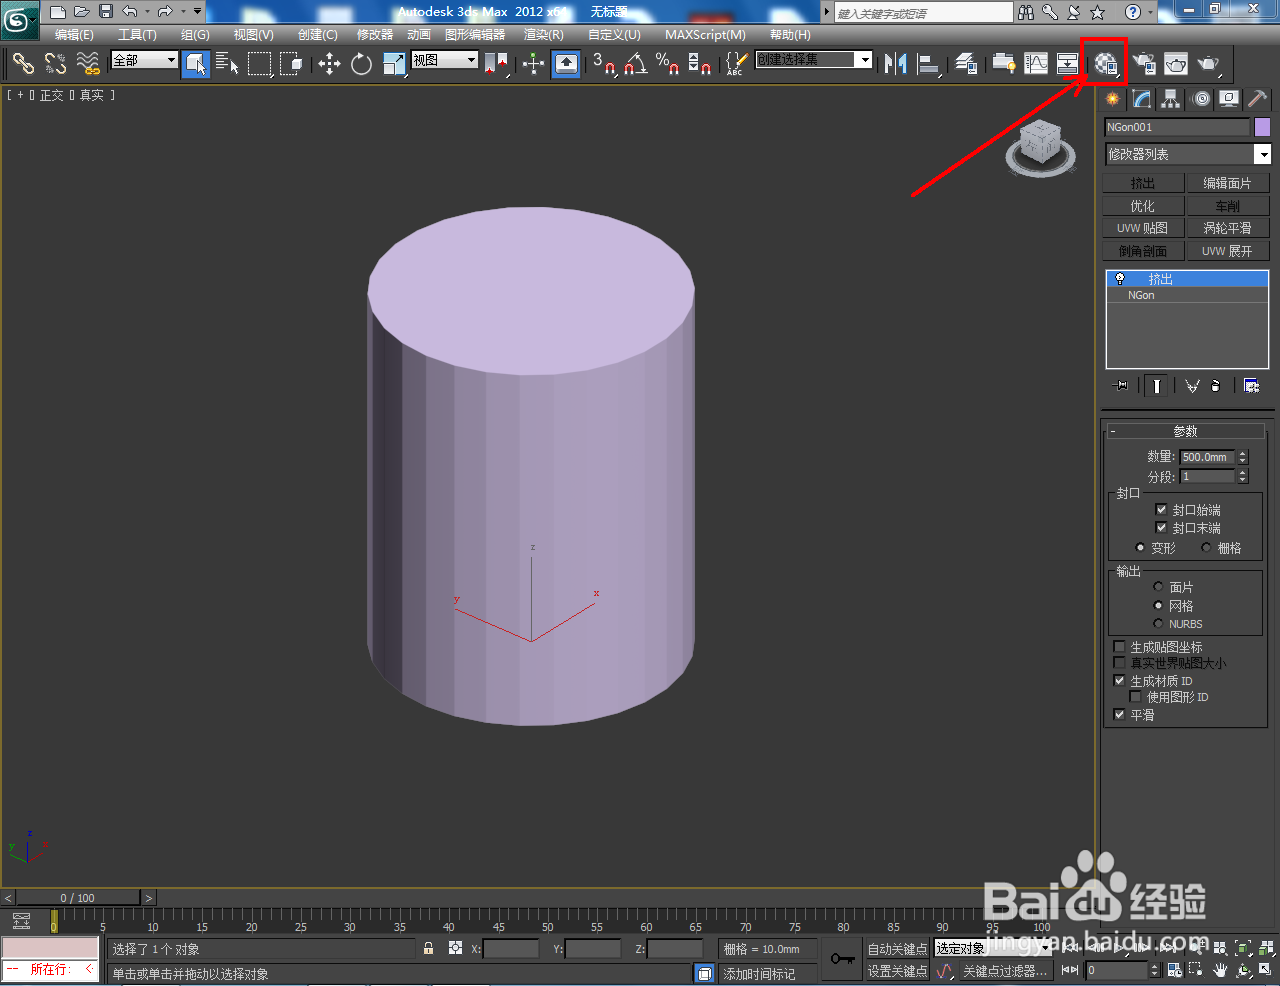Screen dimensions: 1280x986
Task: Open the 全部 selection filter dropdown
Action: [x=144, y=60]
